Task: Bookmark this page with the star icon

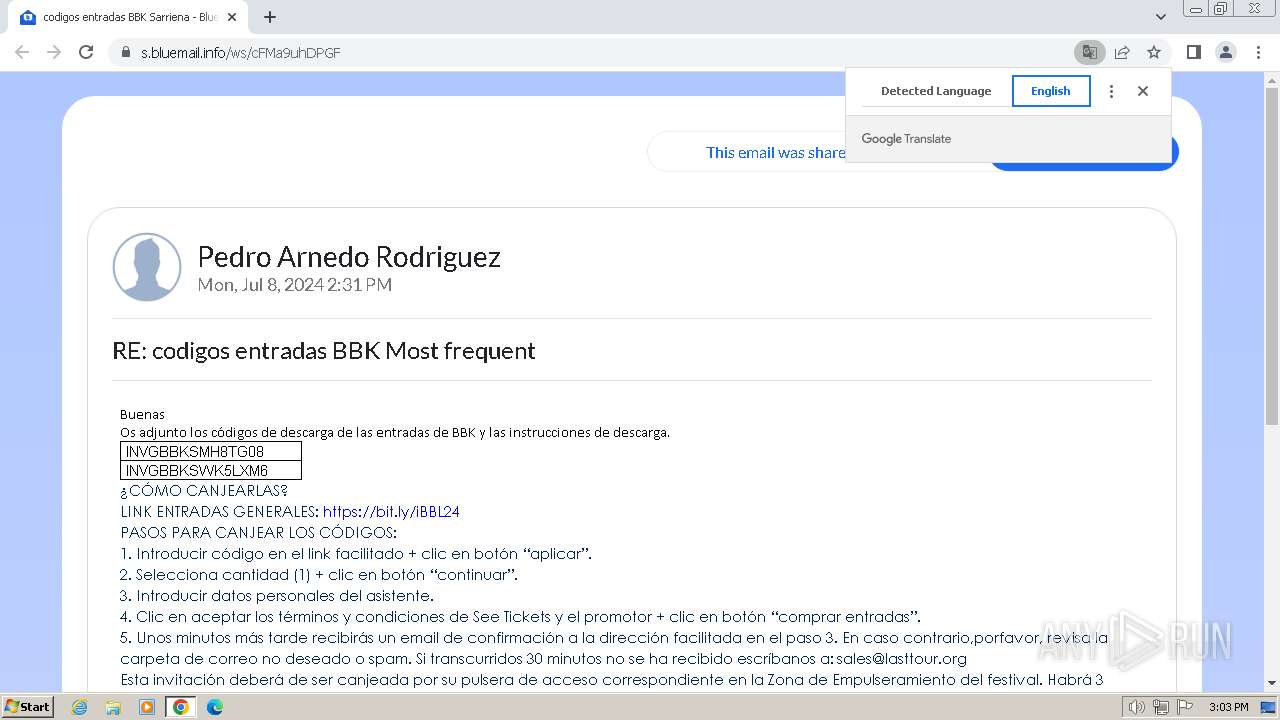Action: click(1154, 52)
